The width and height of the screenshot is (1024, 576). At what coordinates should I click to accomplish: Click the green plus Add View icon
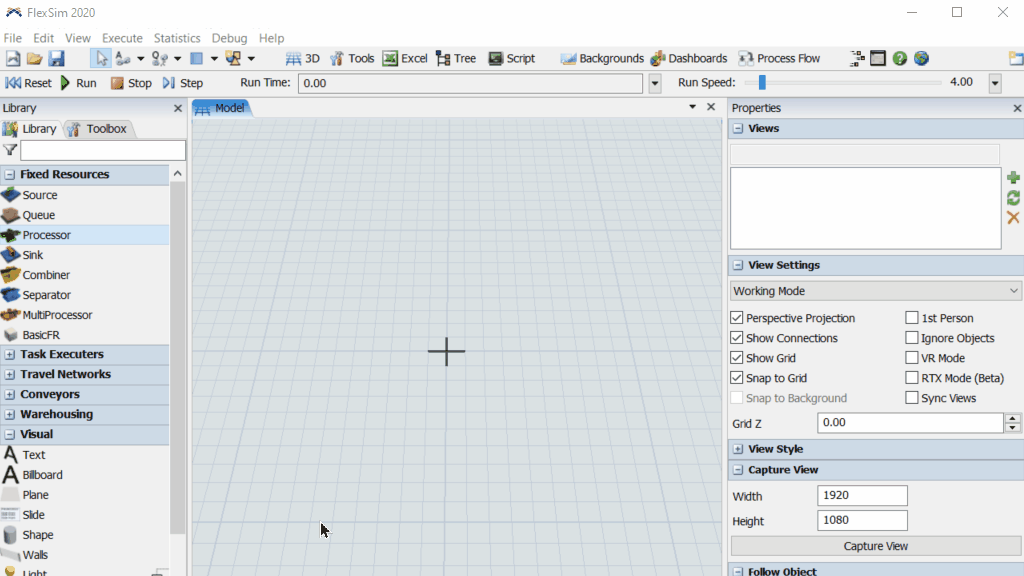tap(1012, 178)
